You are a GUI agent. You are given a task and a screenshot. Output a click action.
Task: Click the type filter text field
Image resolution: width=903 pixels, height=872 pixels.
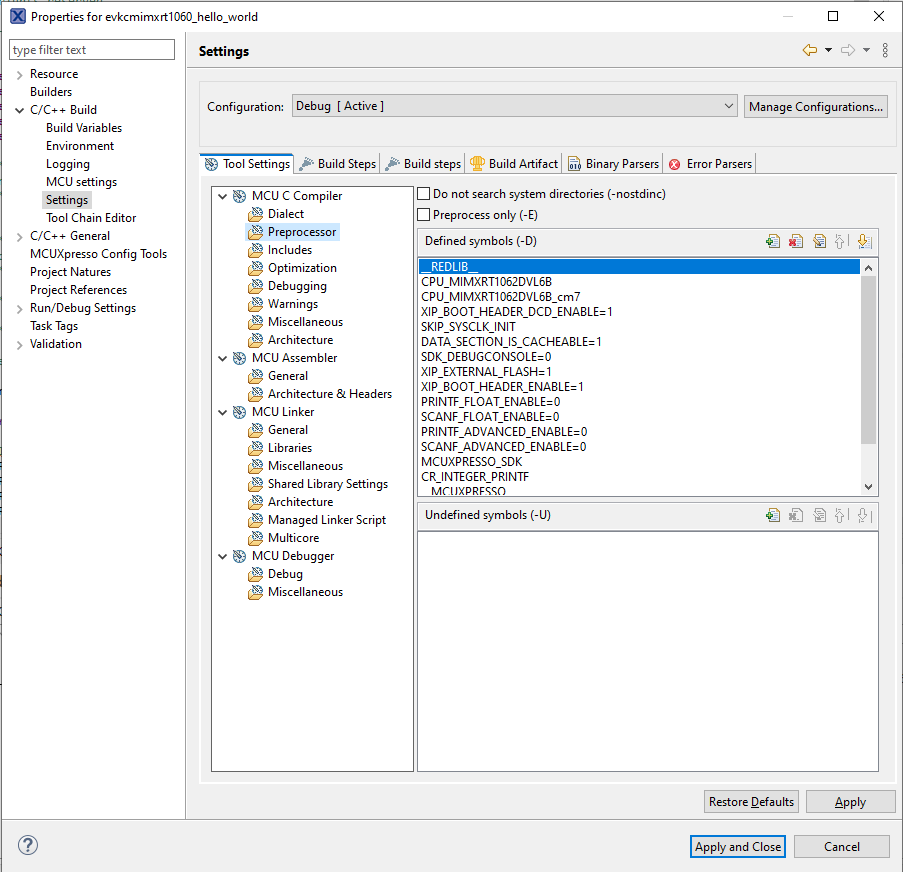coord(92,50)
